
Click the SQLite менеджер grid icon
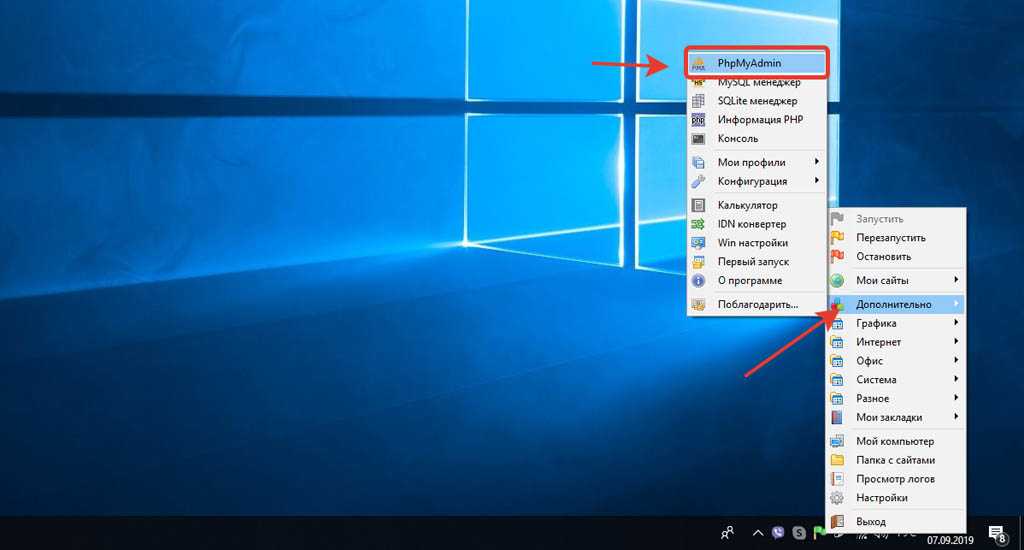(698, 101)
